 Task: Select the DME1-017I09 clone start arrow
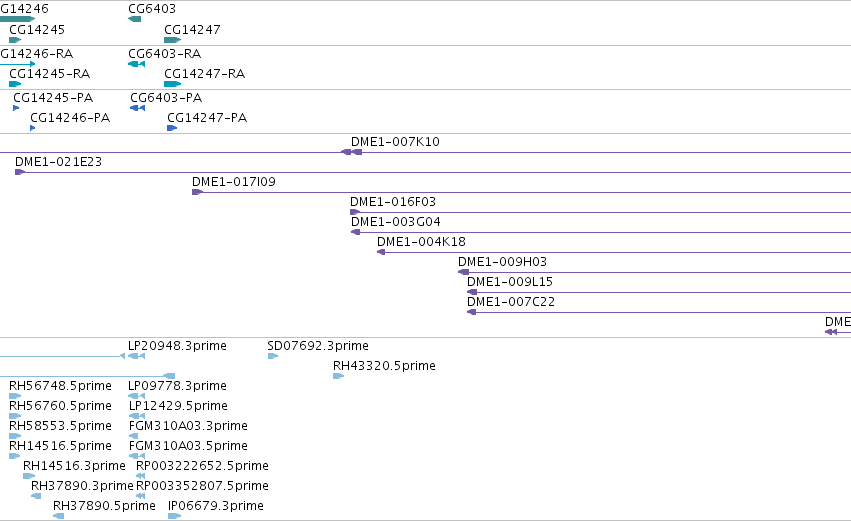(x=198, y=192)
